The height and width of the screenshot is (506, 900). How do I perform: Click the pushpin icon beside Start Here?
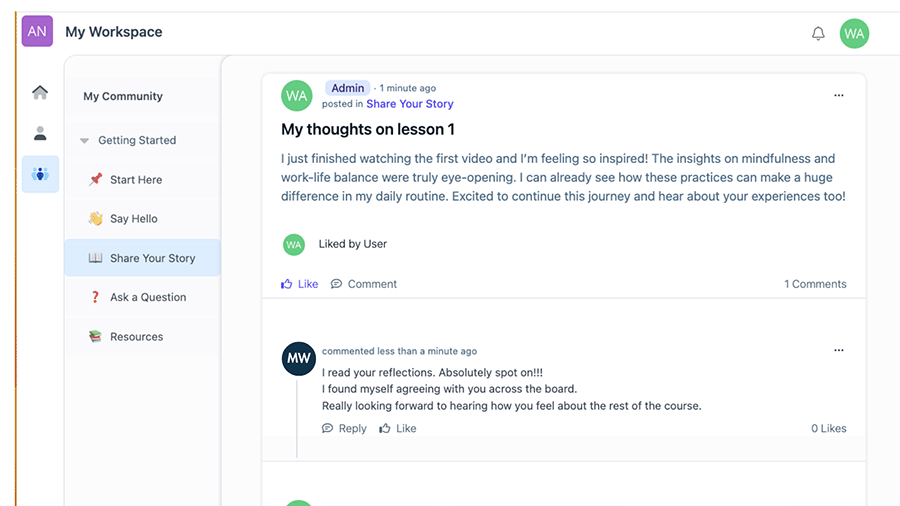tap(95, 179)
